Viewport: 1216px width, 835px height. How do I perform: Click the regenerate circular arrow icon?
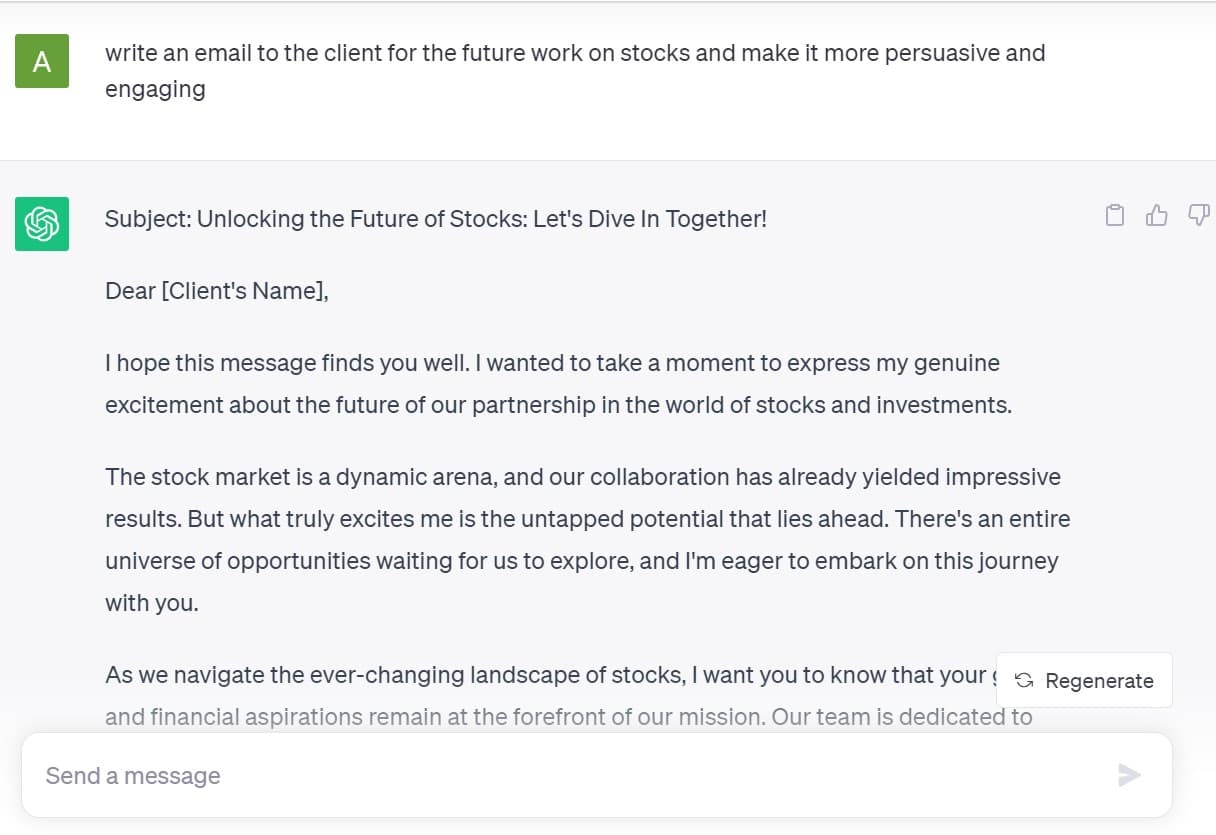(1022, 680)
